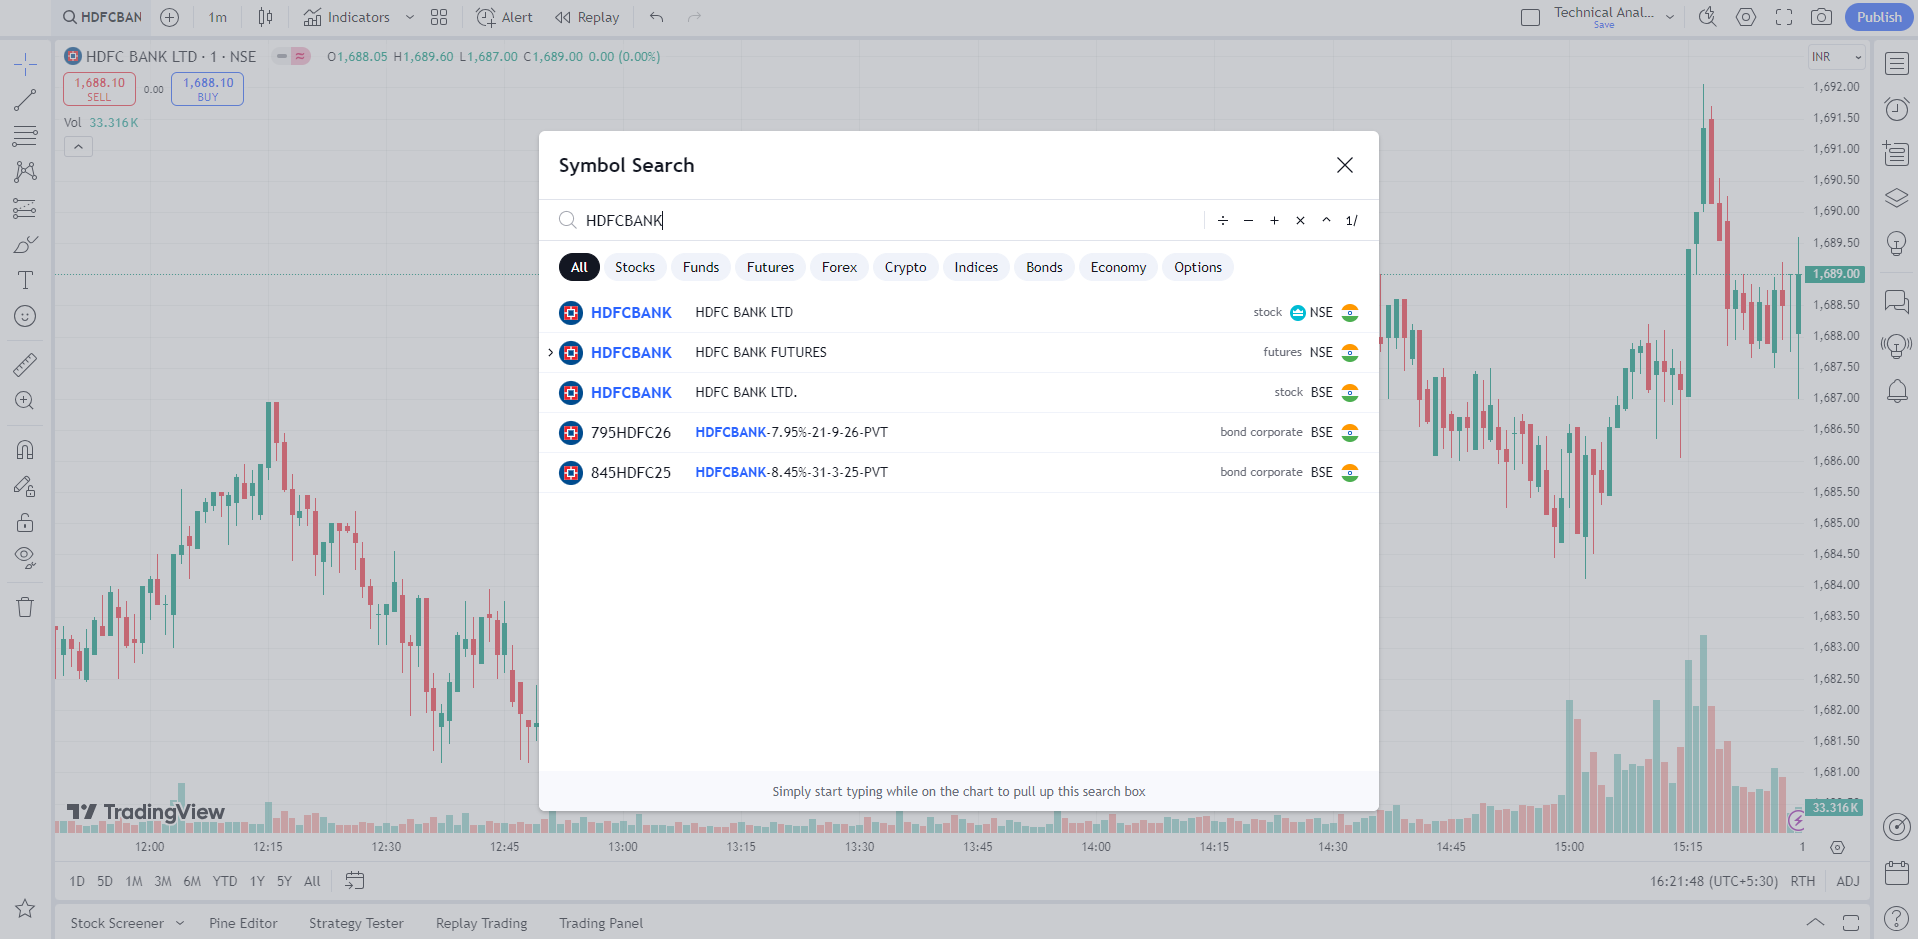This screenshot has height=939, width=1918.
Task: Focus the symbol search input field
Action: point(890,220)
